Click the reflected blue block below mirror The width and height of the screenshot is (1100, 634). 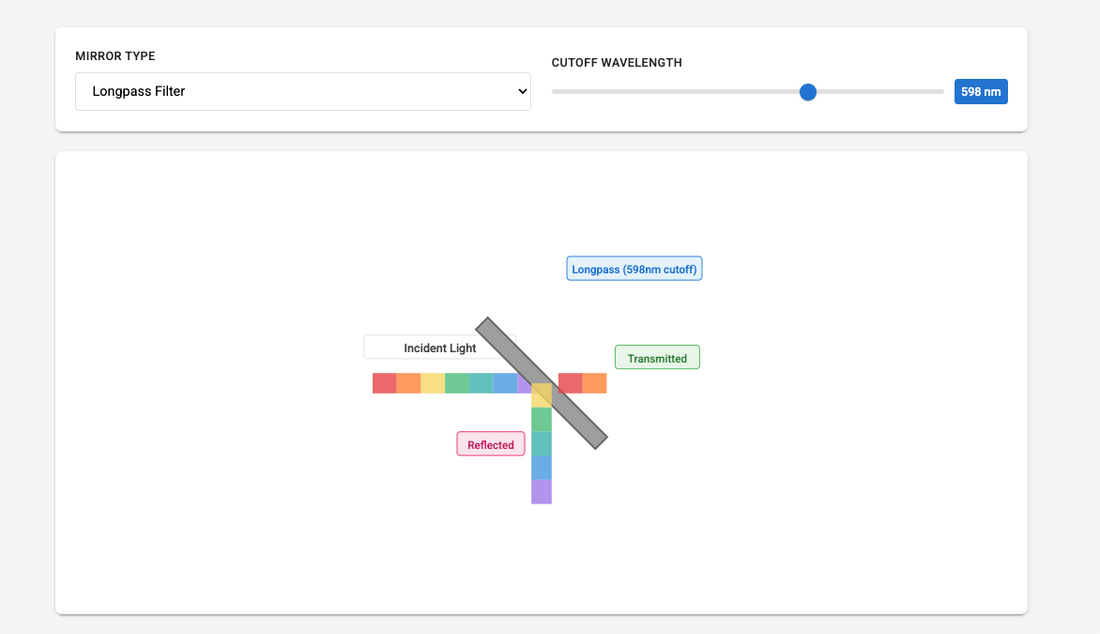[x=542, y=468]
